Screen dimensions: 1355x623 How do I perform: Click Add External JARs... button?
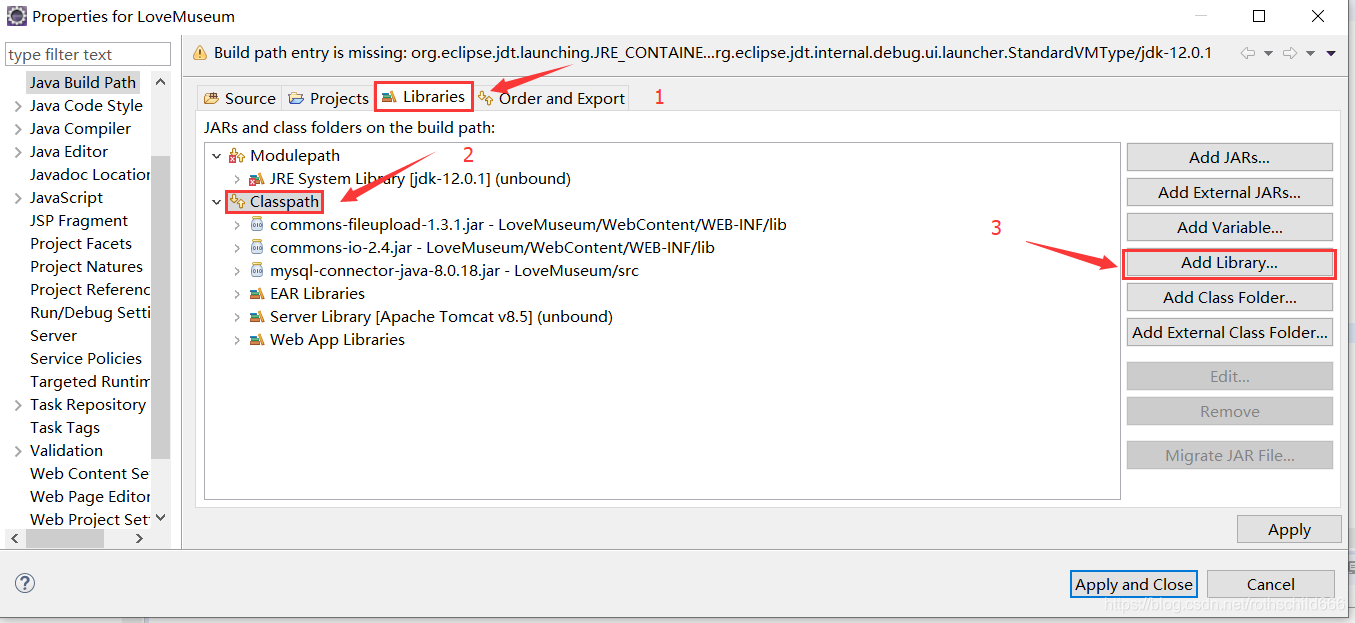(1229, 192)
